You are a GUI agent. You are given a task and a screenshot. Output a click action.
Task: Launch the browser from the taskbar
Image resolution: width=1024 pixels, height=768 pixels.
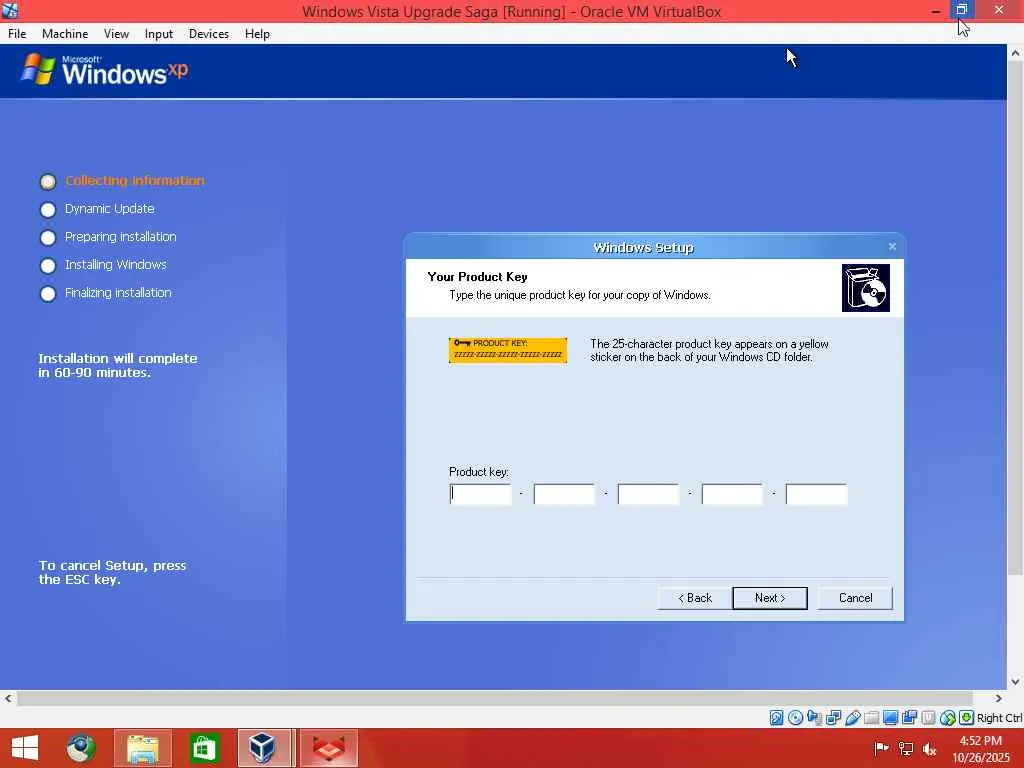click(81, 748)
